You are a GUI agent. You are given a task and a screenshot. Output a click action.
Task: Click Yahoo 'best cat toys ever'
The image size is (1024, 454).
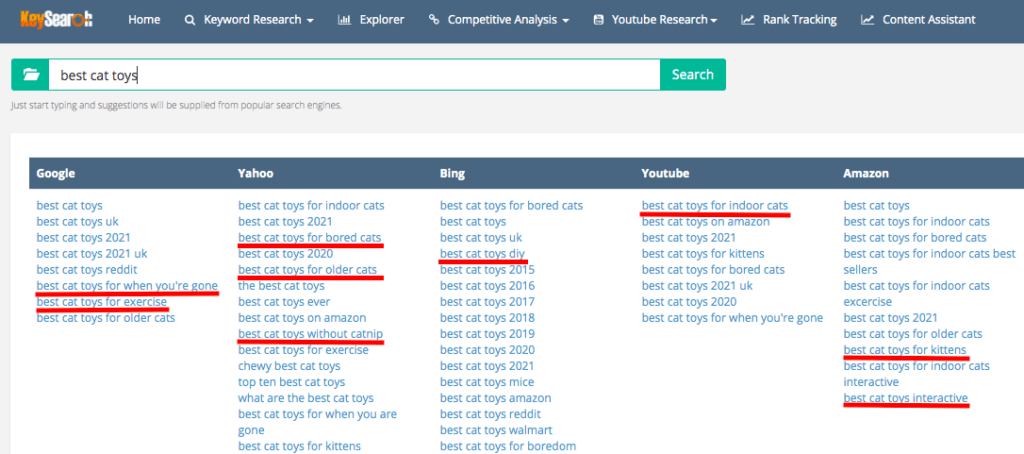click(x=284, y=302)
